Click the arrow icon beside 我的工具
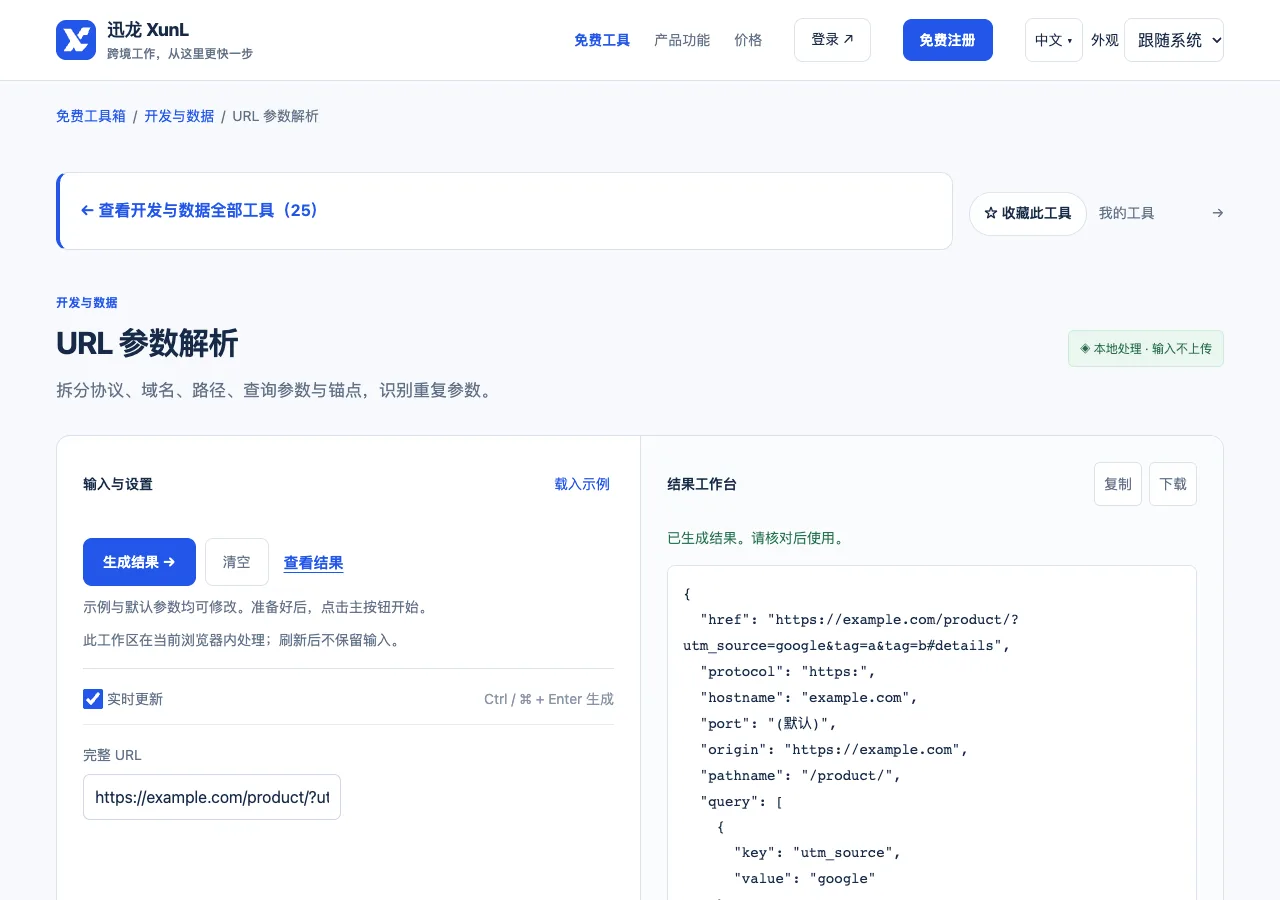The height and width of the screenshot is (900, 1280). click(x=1217, y=213)
